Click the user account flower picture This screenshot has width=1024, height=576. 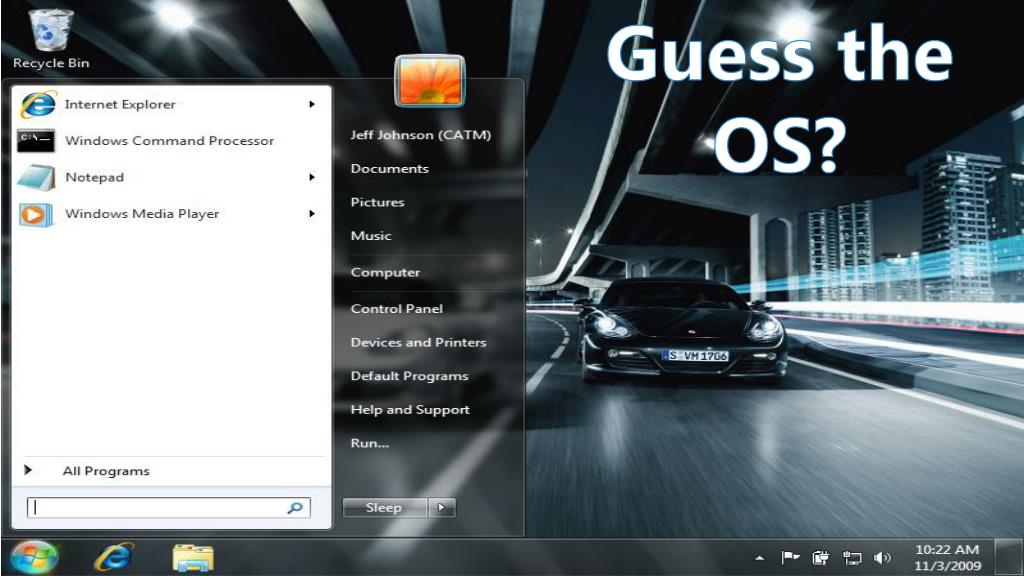(x=430, y=81)
